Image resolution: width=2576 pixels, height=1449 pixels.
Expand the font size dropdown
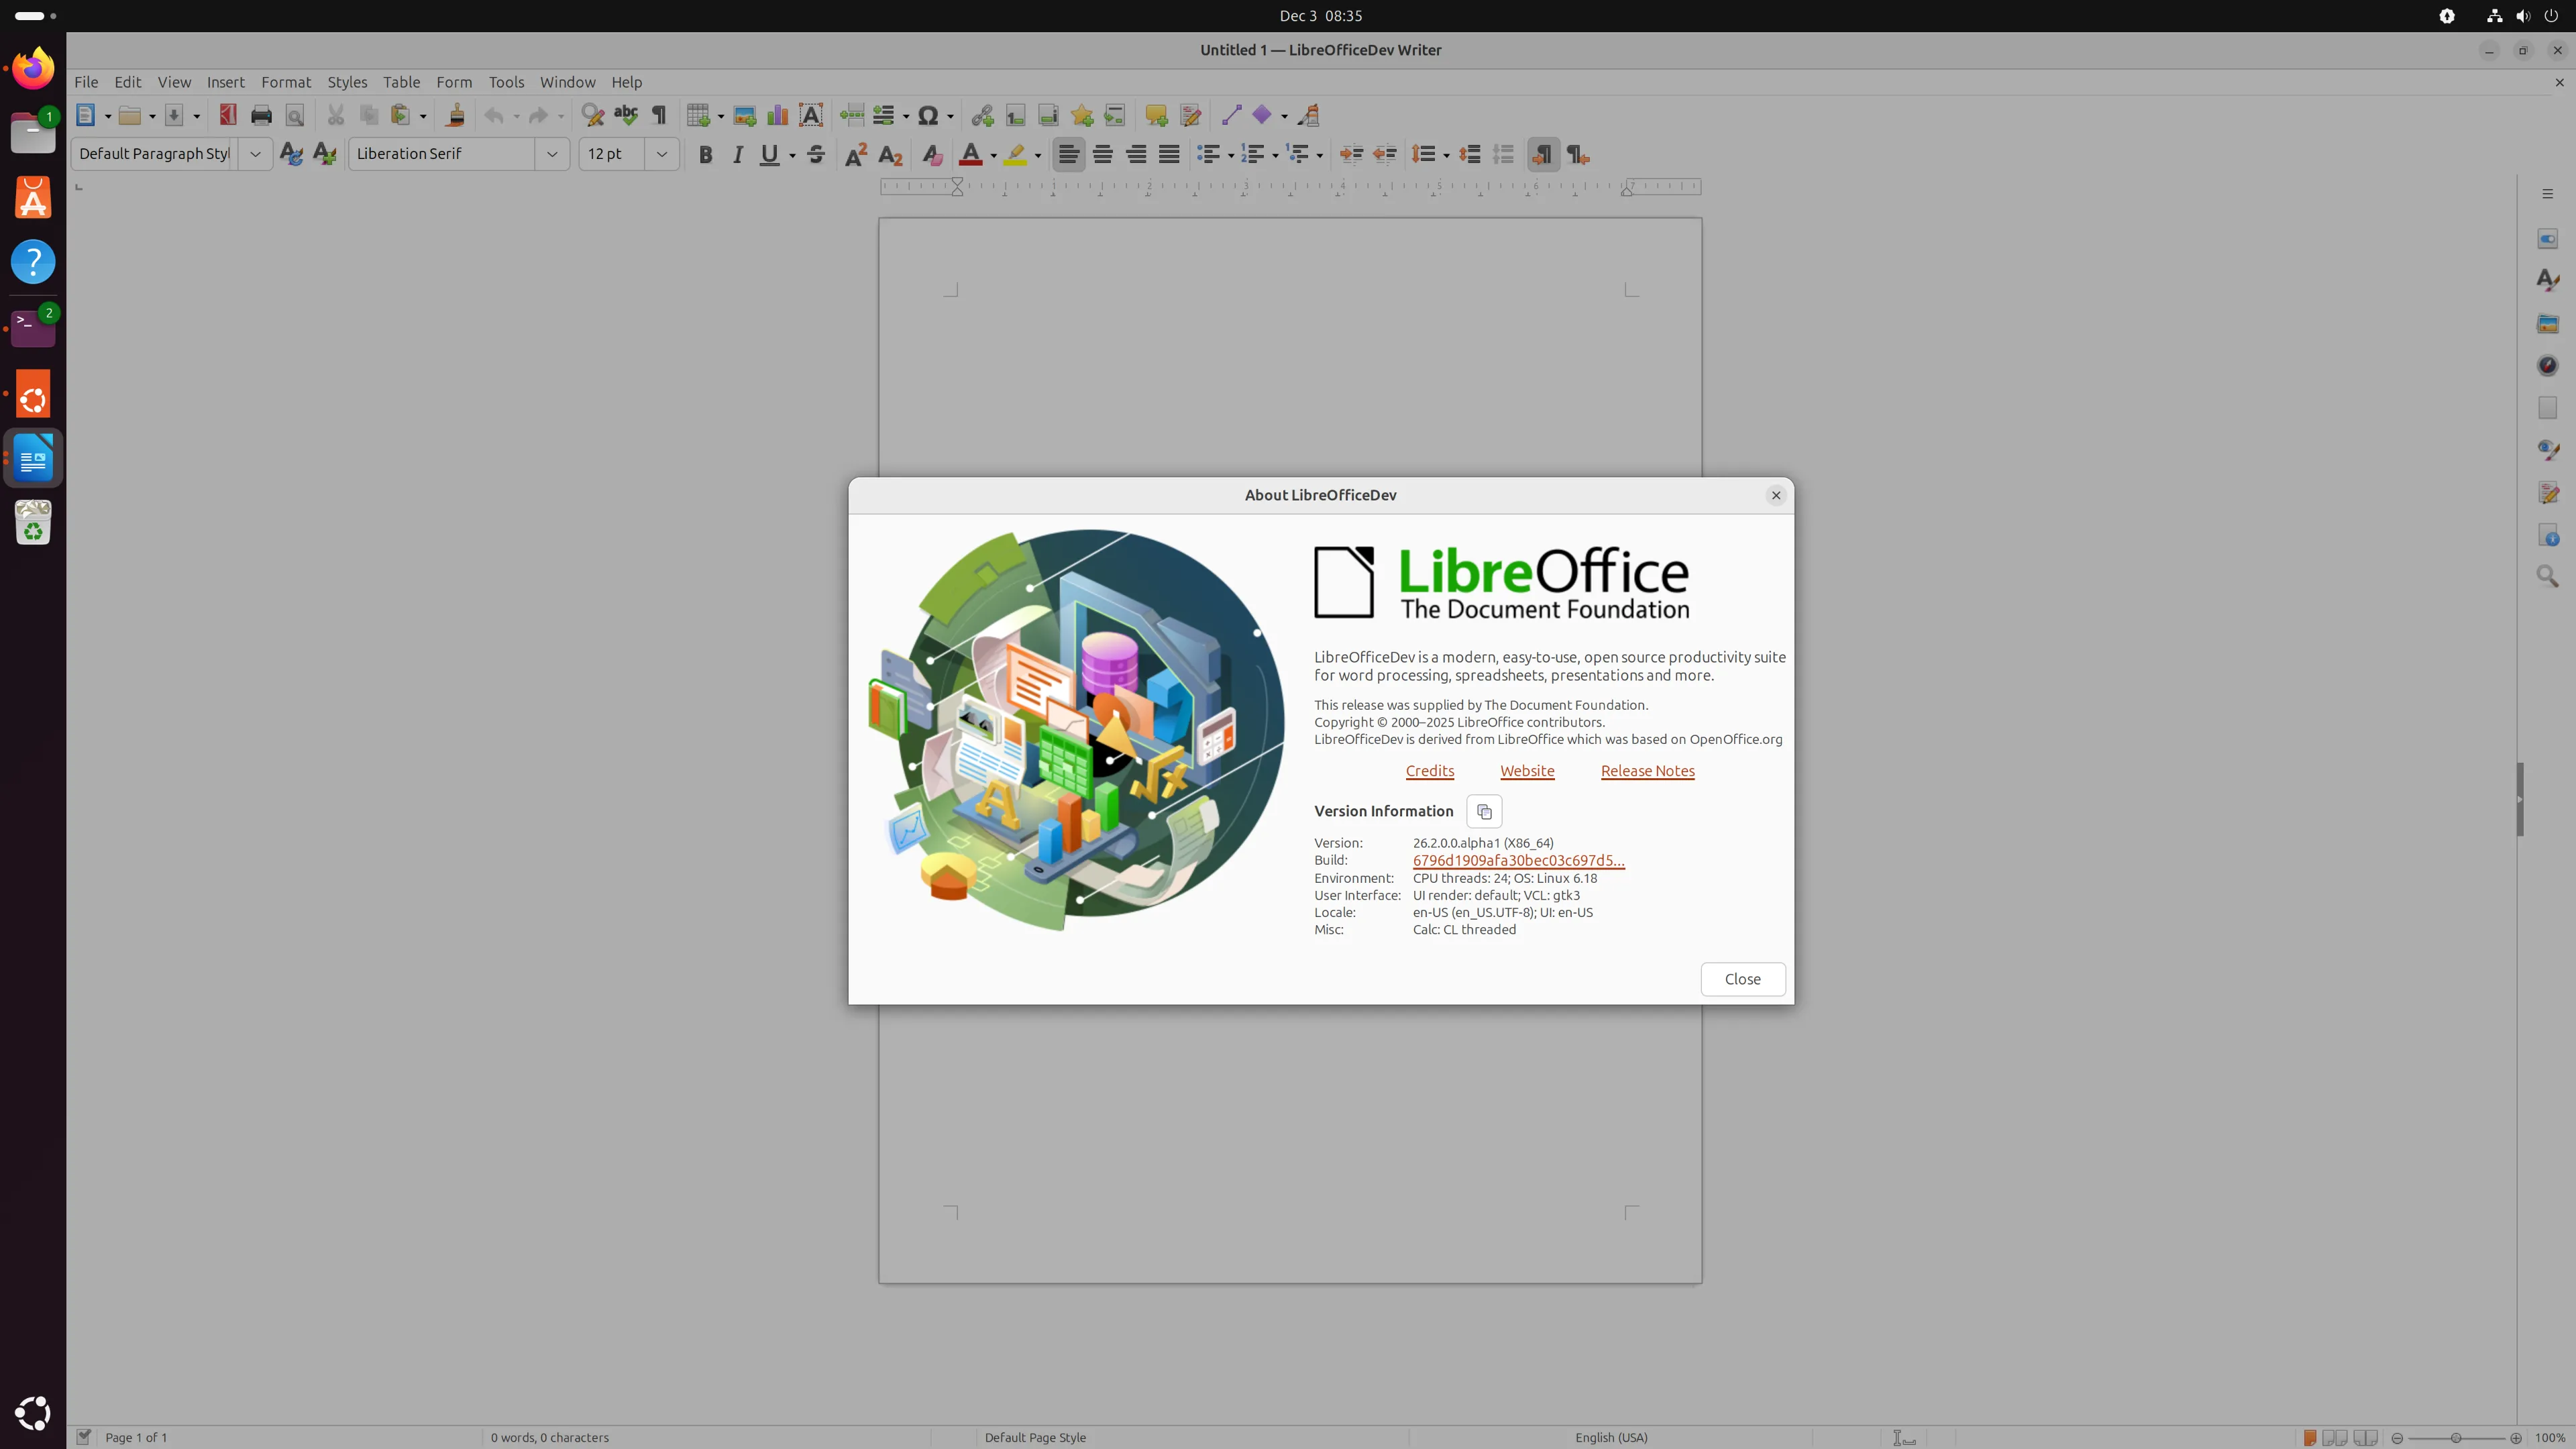tap(661, 154)
